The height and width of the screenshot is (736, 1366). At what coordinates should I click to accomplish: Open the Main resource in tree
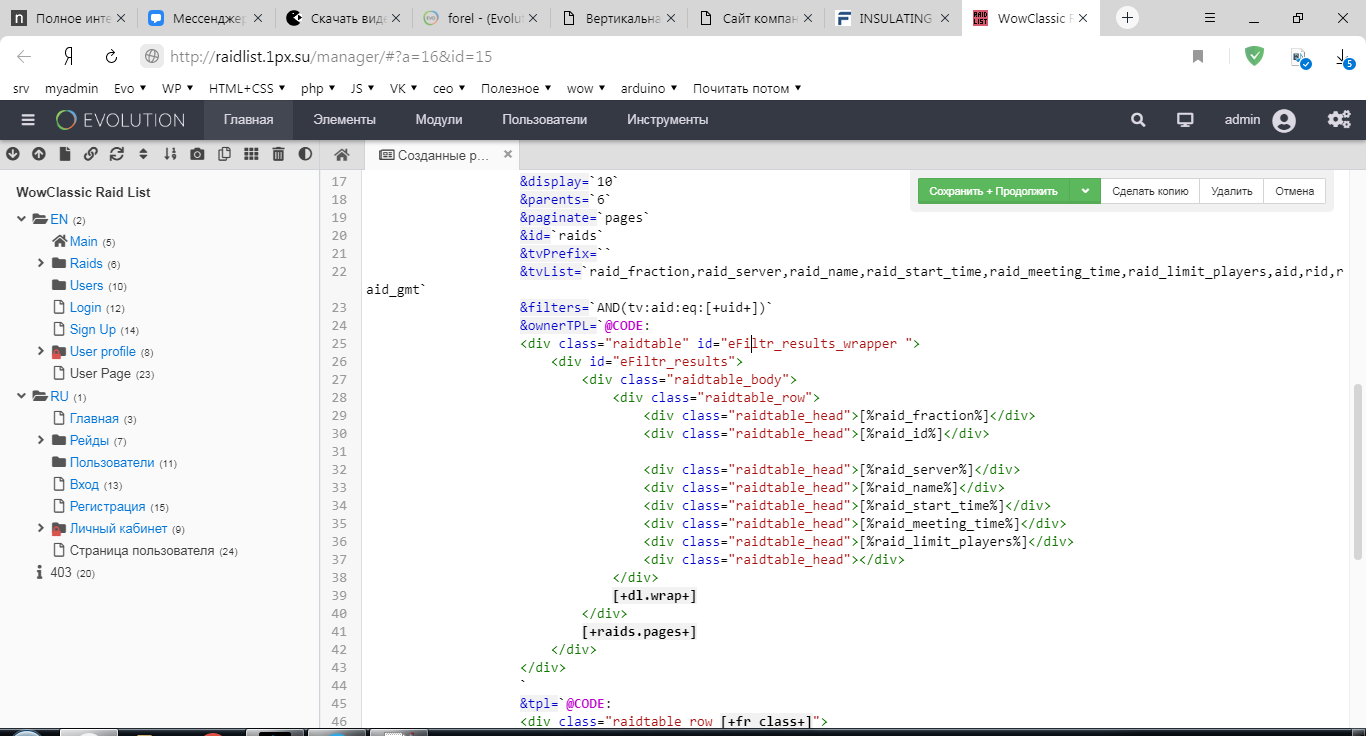(x=84, y=241)
